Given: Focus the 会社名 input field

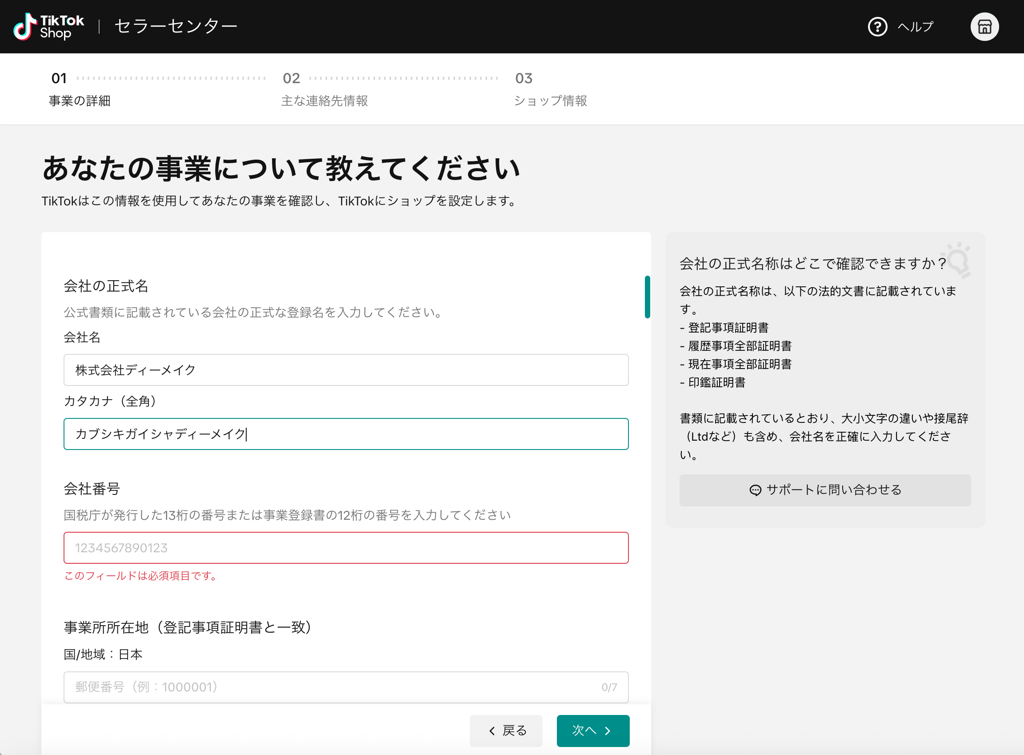Looking at the screenshot, I should coord(346,370).
